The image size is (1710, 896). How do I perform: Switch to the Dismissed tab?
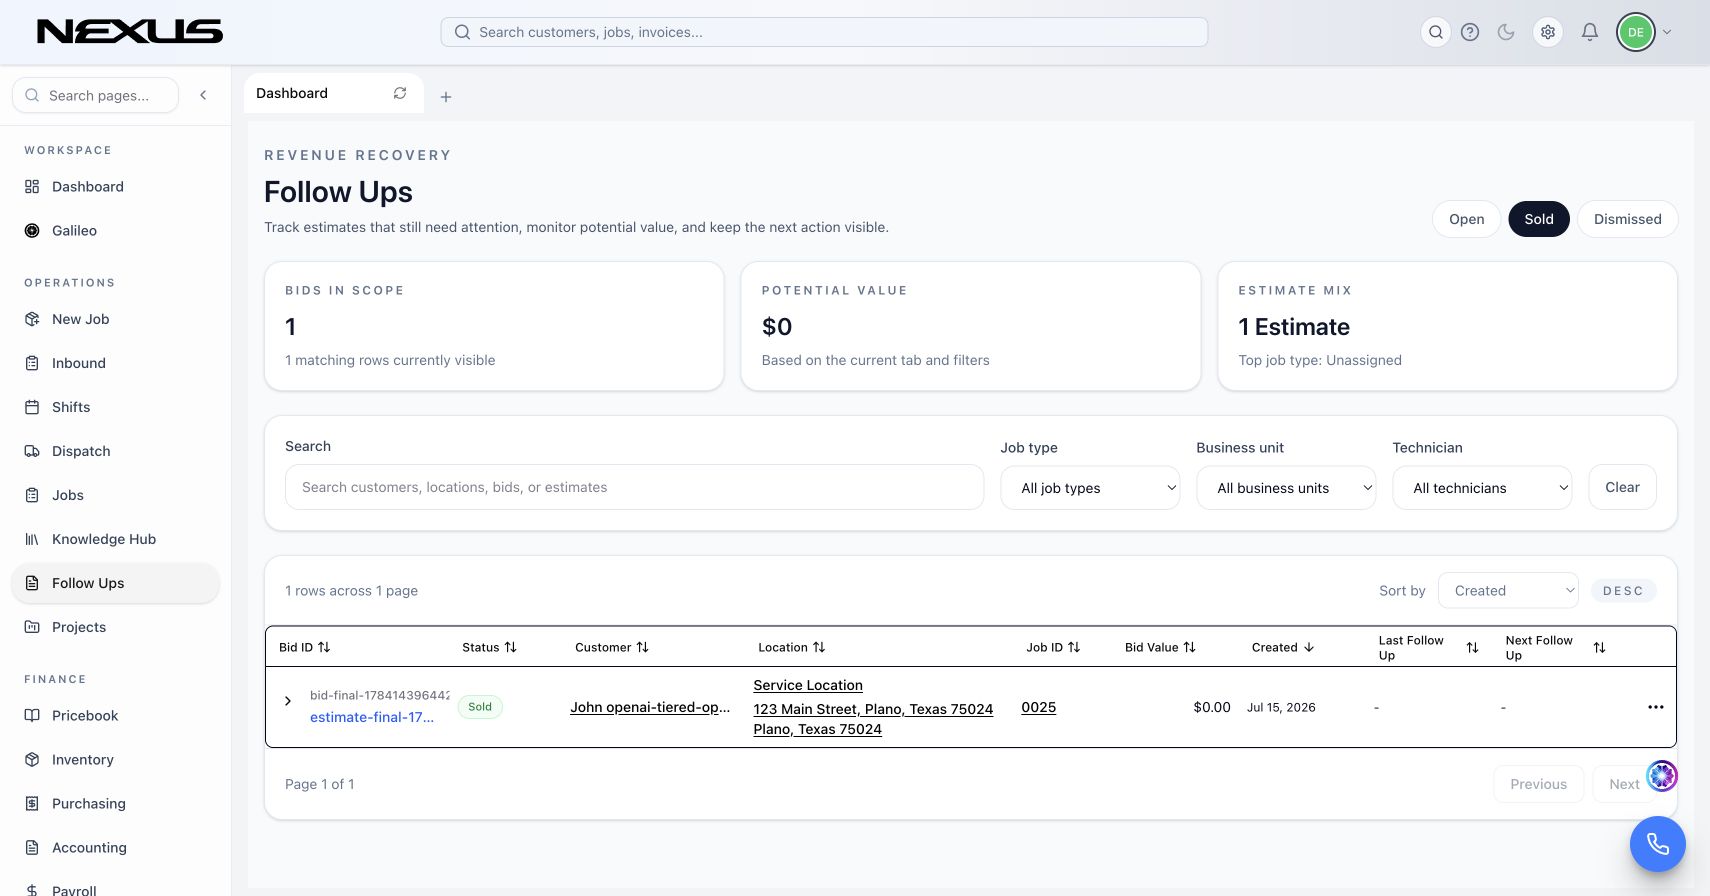1627,219
